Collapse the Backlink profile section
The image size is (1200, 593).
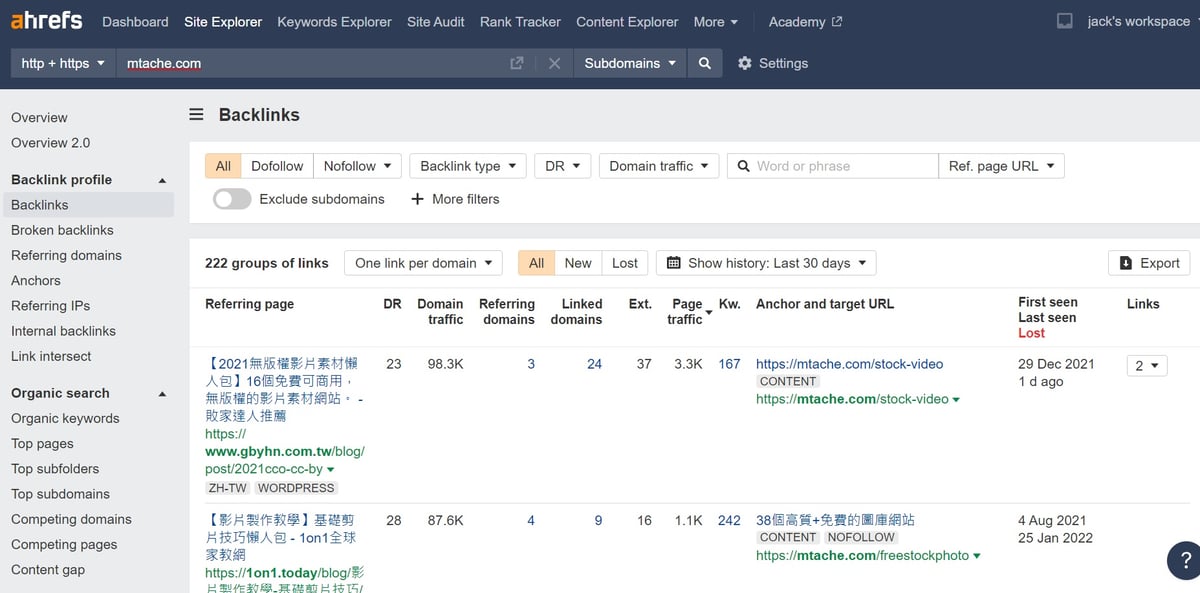click(x=162, y=180)
